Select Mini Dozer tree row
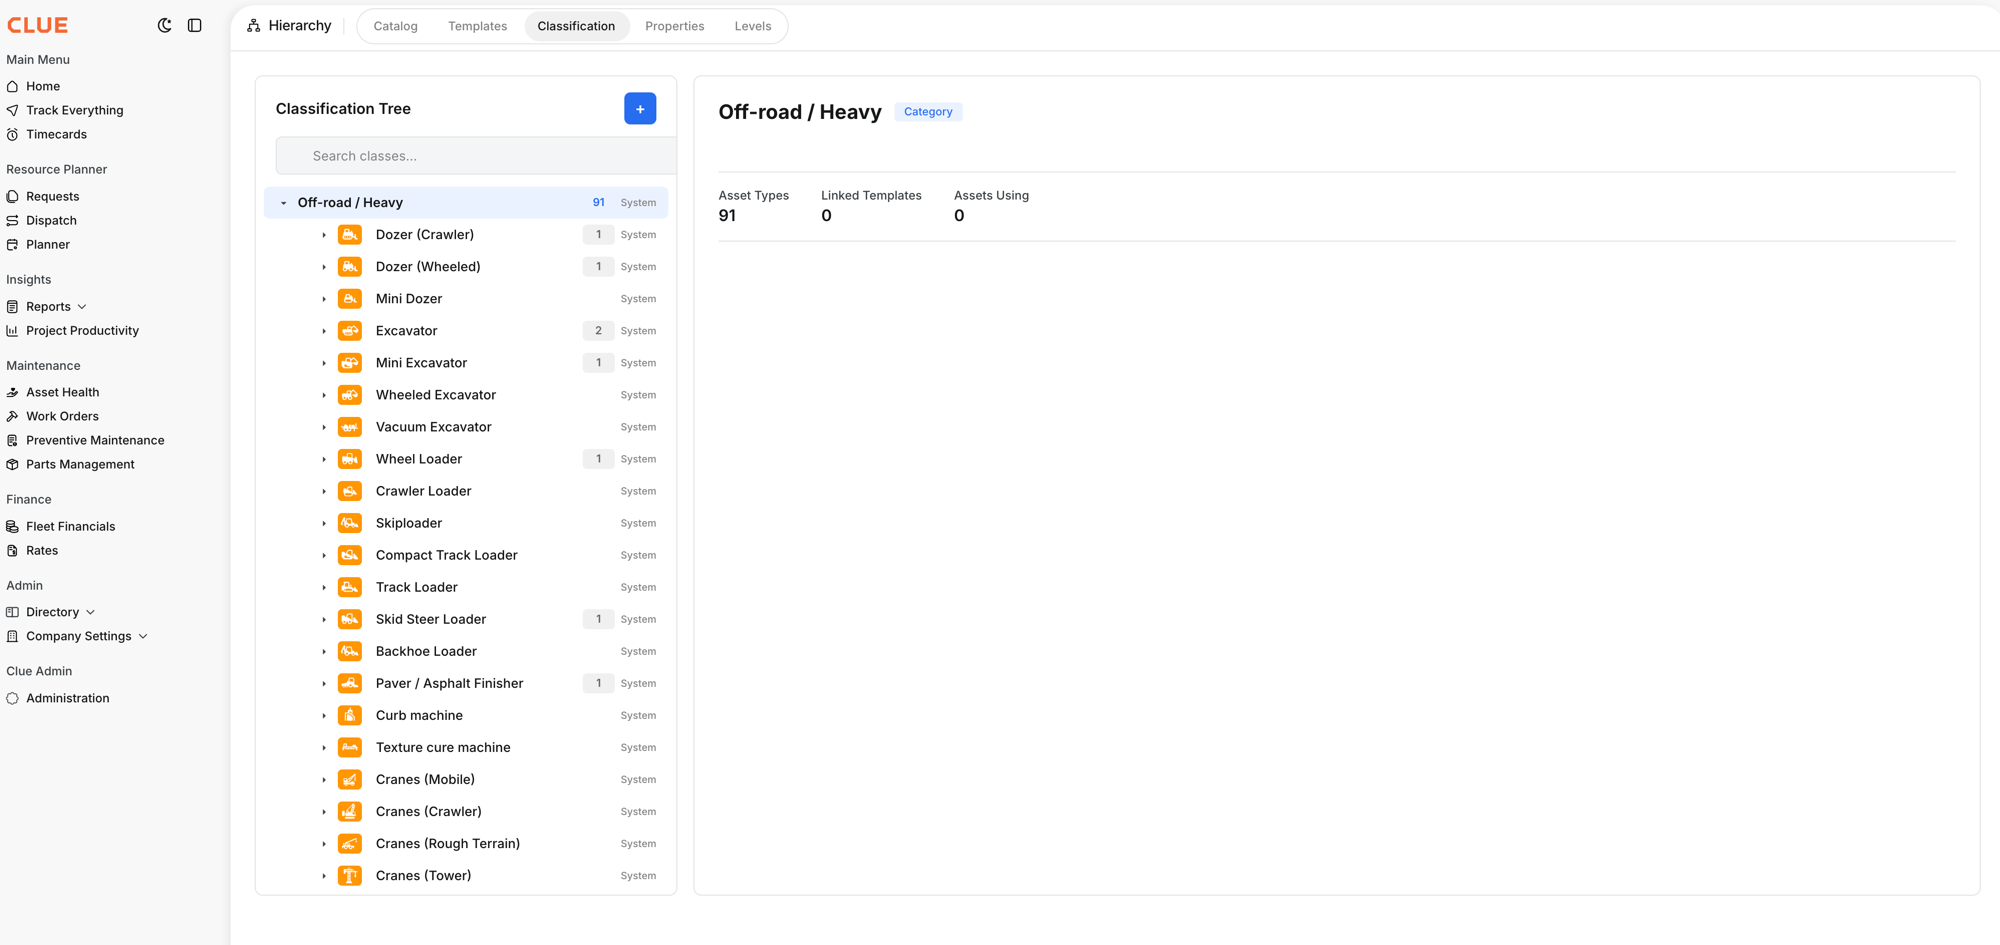2000x945 pixels. (x=466, y=298)
